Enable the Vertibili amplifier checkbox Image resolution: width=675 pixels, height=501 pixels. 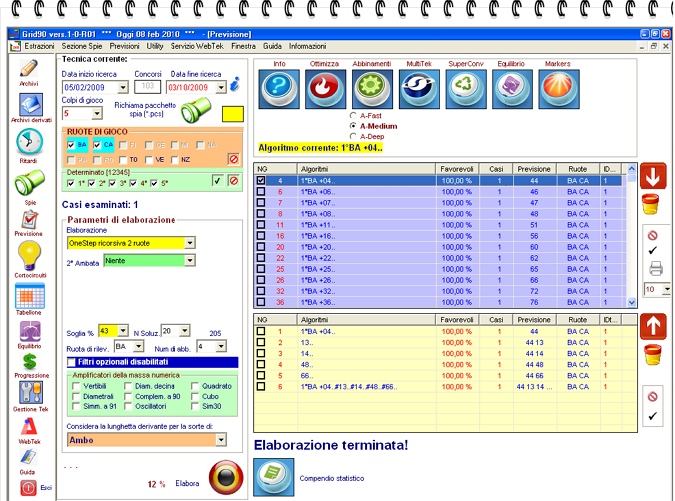click(76, 386)
